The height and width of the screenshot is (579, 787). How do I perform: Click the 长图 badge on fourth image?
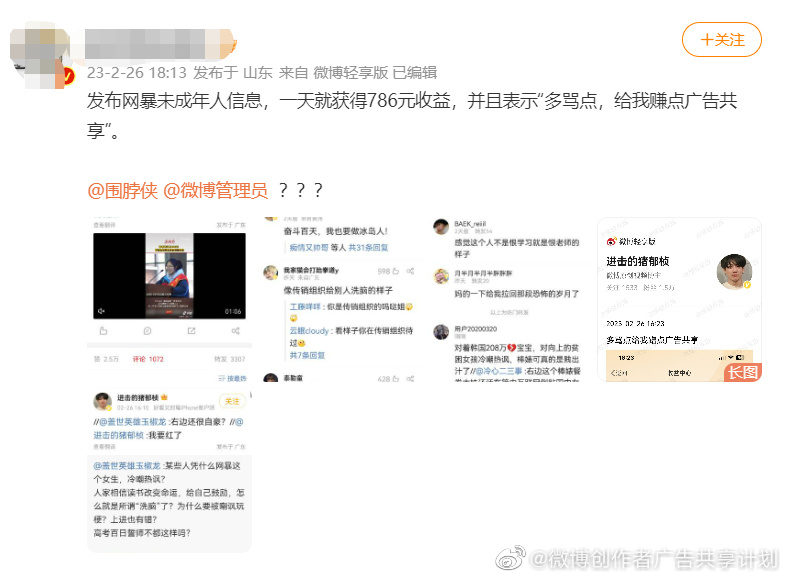(x=742, y=371)
